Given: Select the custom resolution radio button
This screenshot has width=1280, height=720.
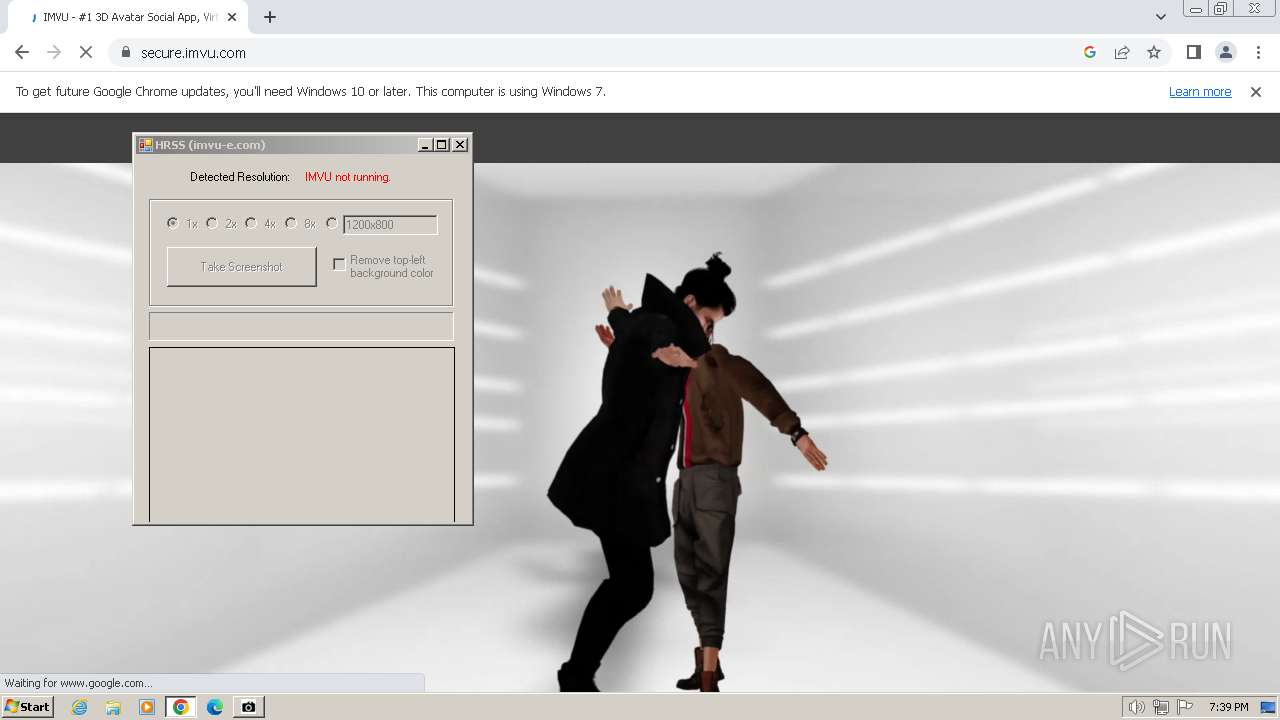Looking at the screenshot, I should coord(332,223).
